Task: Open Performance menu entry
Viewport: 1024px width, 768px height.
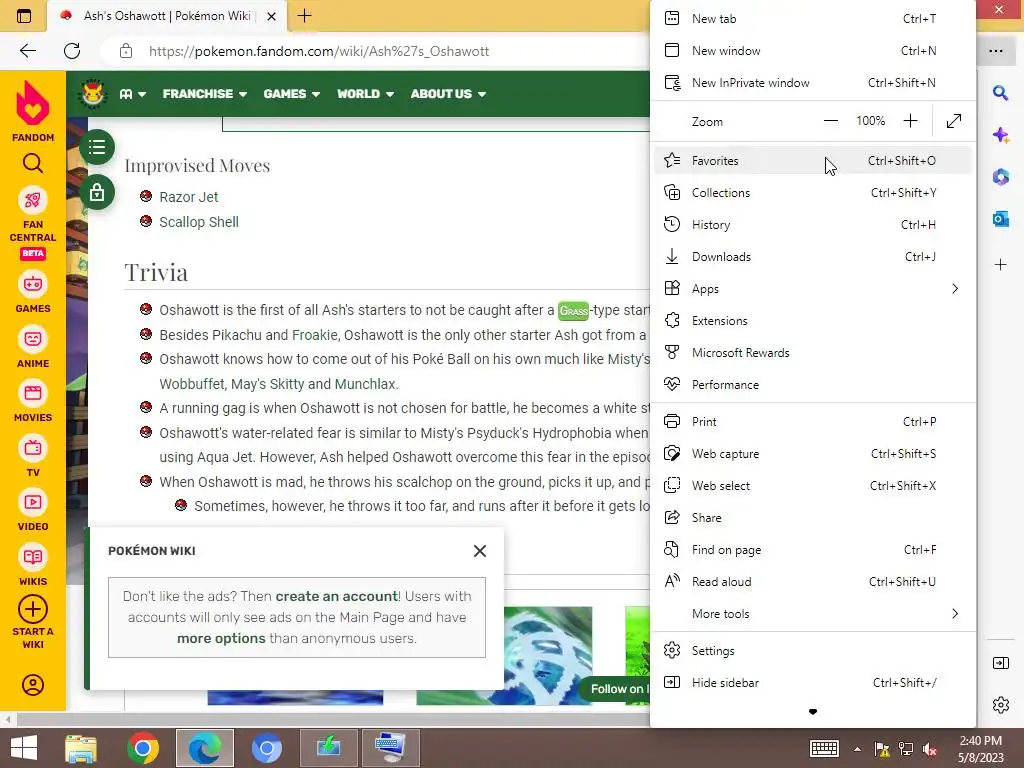Action: click(812, 385)
